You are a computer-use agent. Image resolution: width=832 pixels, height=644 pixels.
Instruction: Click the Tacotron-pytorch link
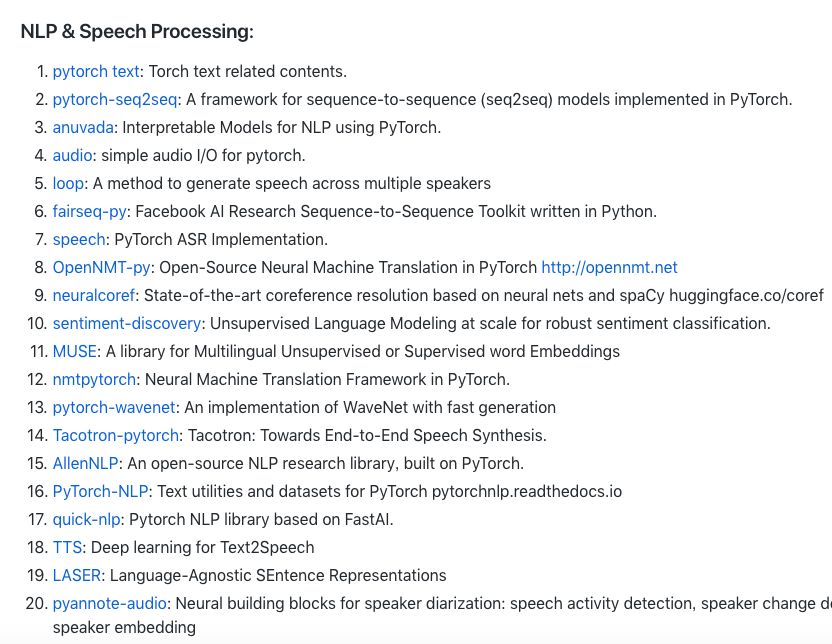[x=116, y=436]
